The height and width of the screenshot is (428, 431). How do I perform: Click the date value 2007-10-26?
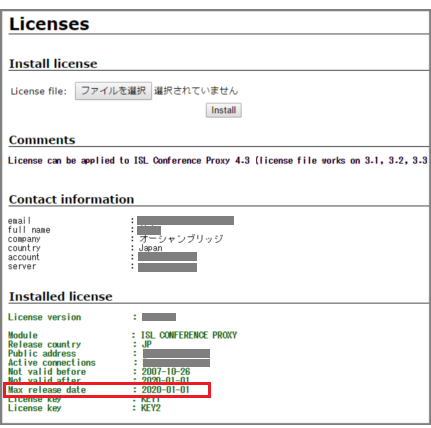click(x=166, y=371)
